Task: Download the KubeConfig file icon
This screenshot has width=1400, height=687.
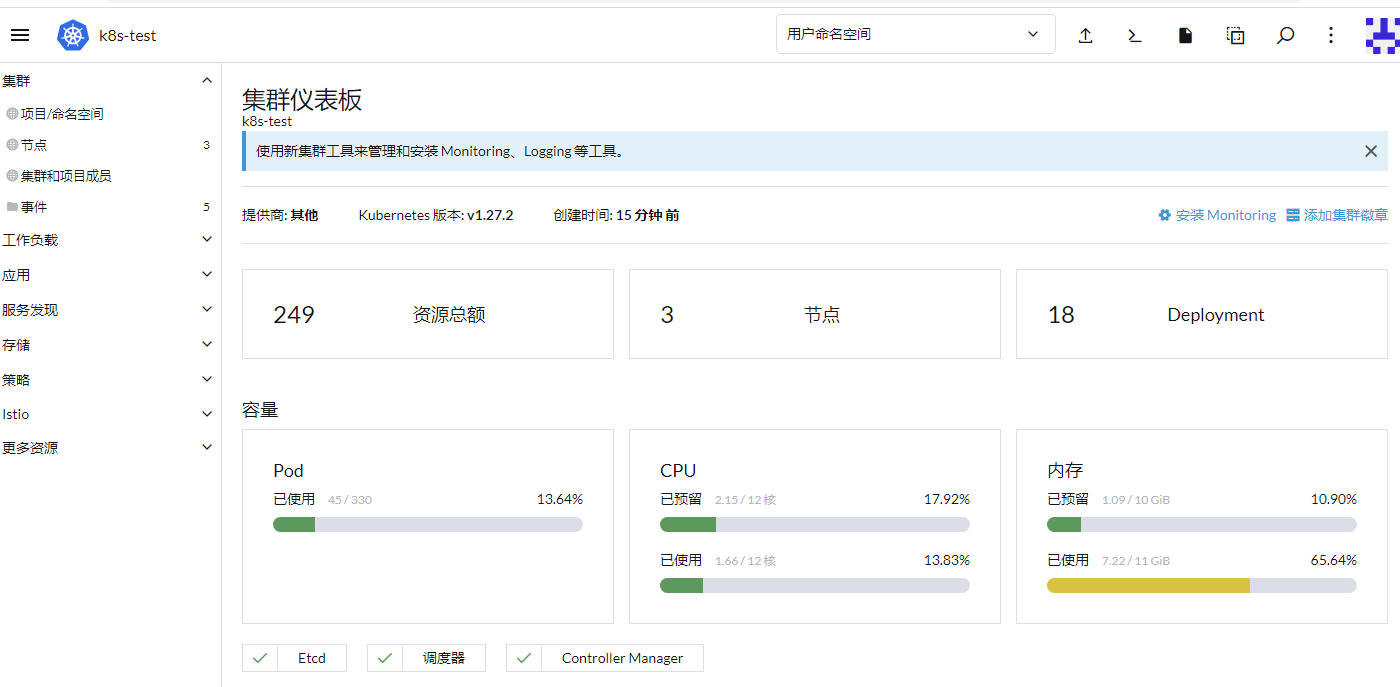Action: point(1185,35)
